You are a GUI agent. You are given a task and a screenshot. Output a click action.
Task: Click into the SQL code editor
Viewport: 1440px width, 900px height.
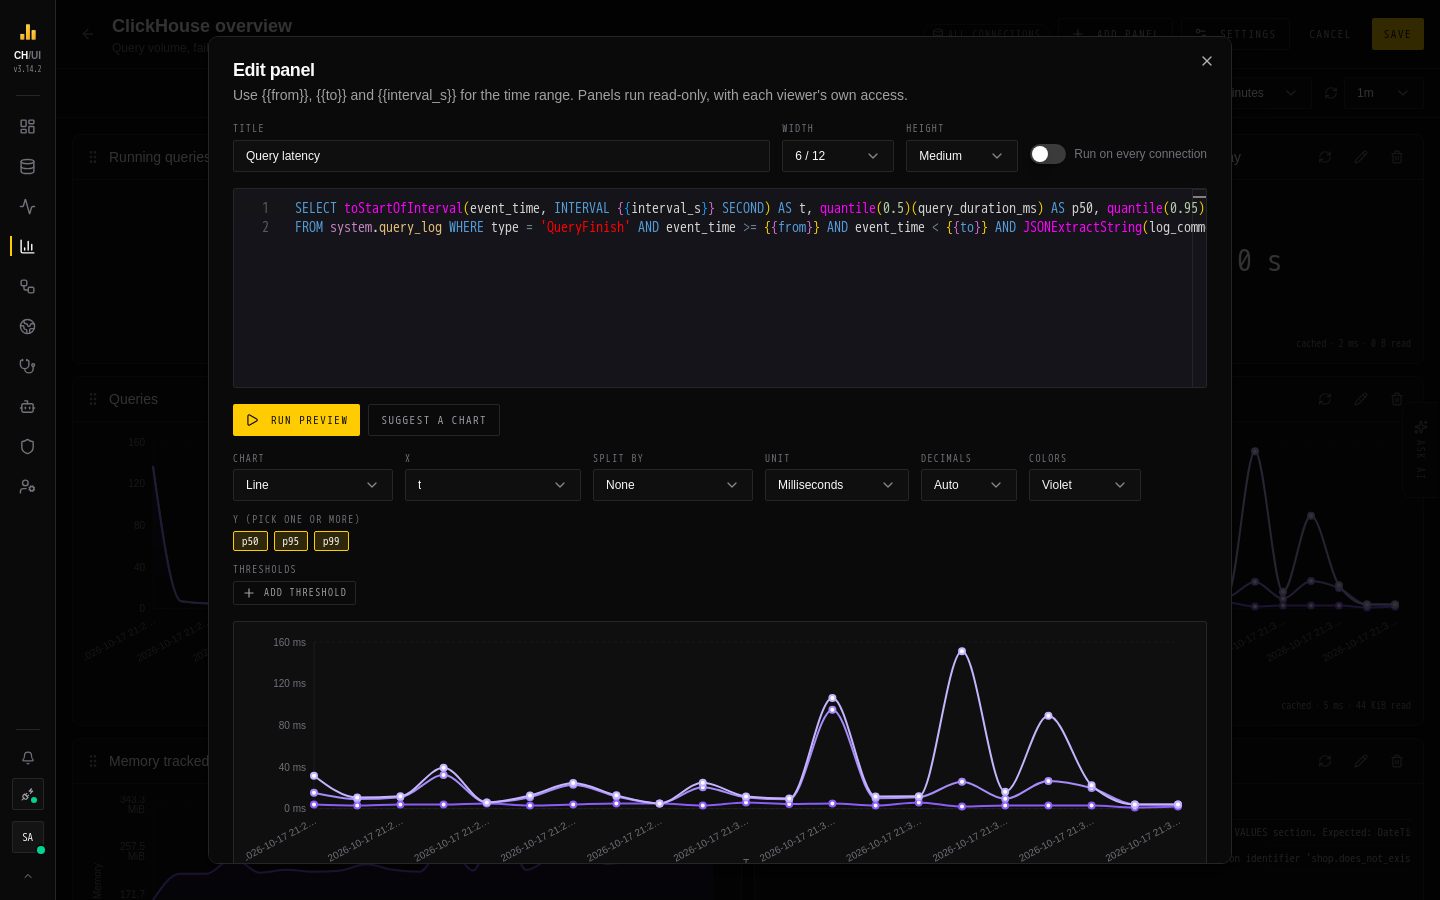pos(720,288)
